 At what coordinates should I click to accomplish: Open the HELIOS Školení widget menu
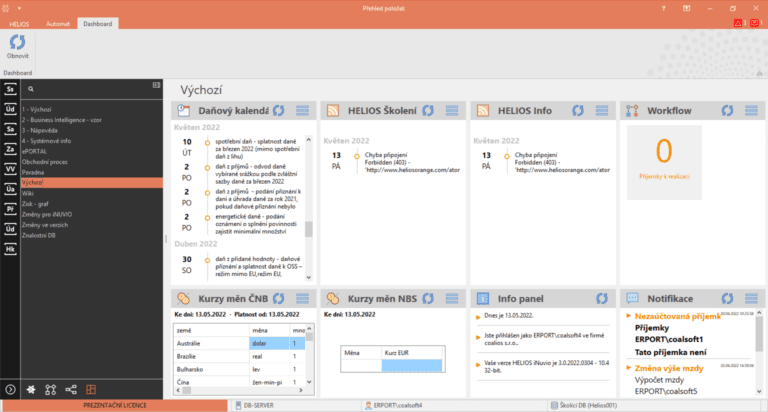(x=452, y=111)
